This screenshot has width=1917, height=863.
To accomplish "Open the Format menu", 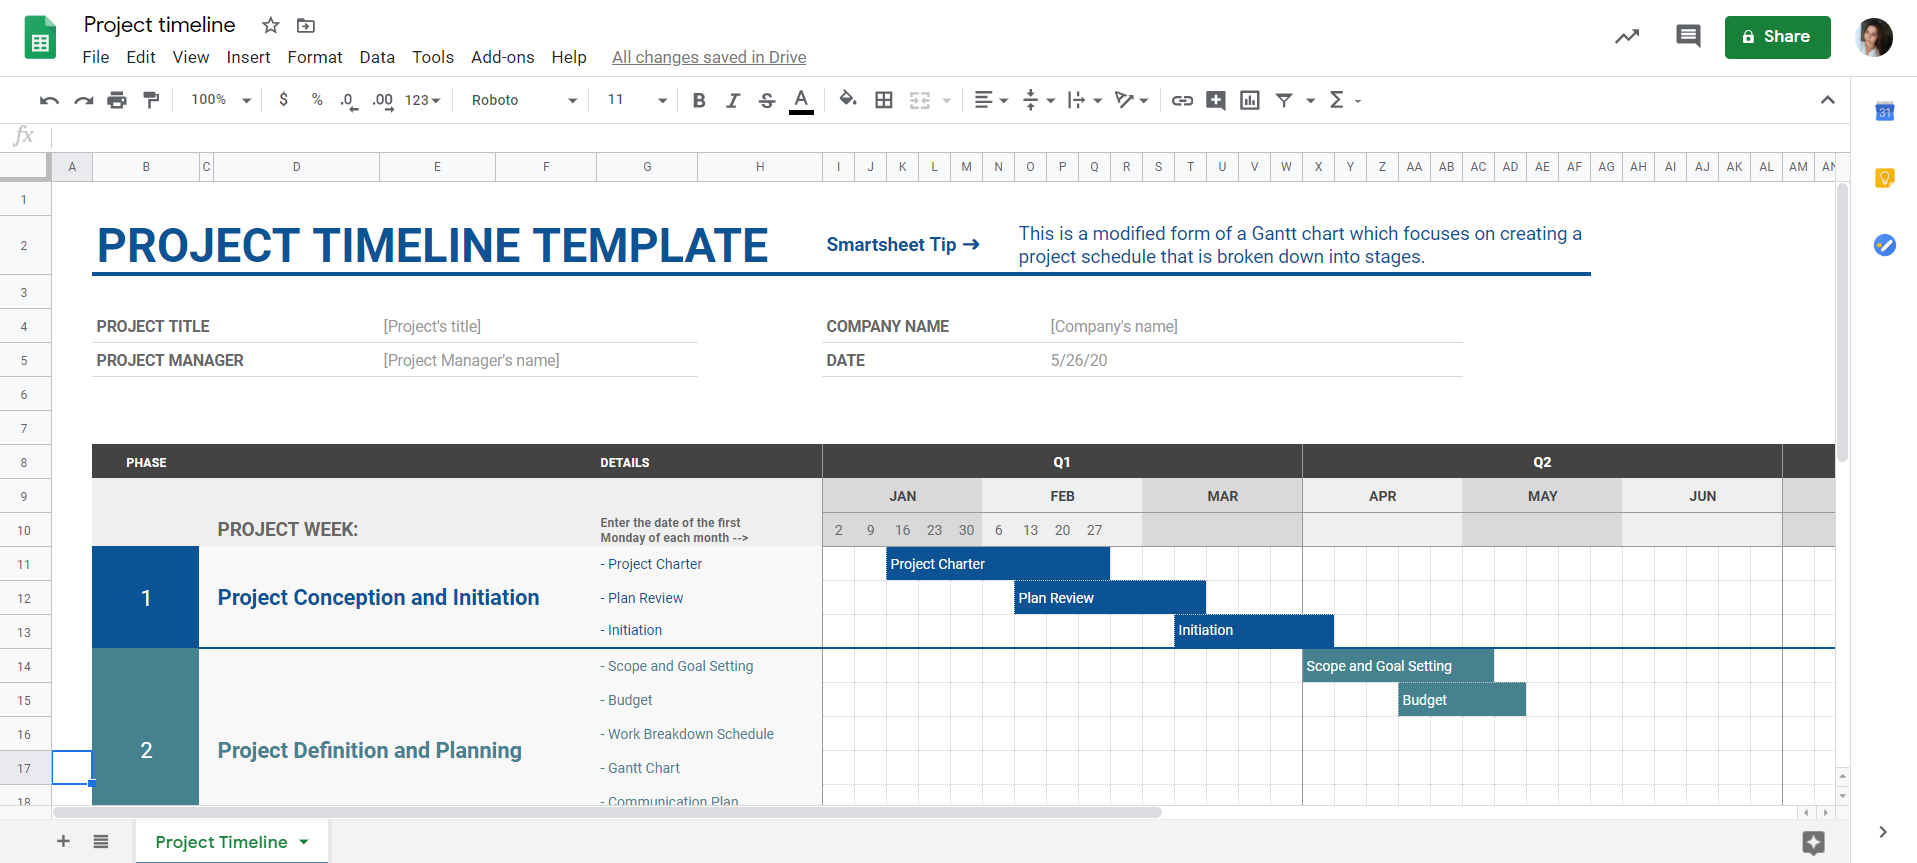I will pyautogui.click(x=314, y=57).
